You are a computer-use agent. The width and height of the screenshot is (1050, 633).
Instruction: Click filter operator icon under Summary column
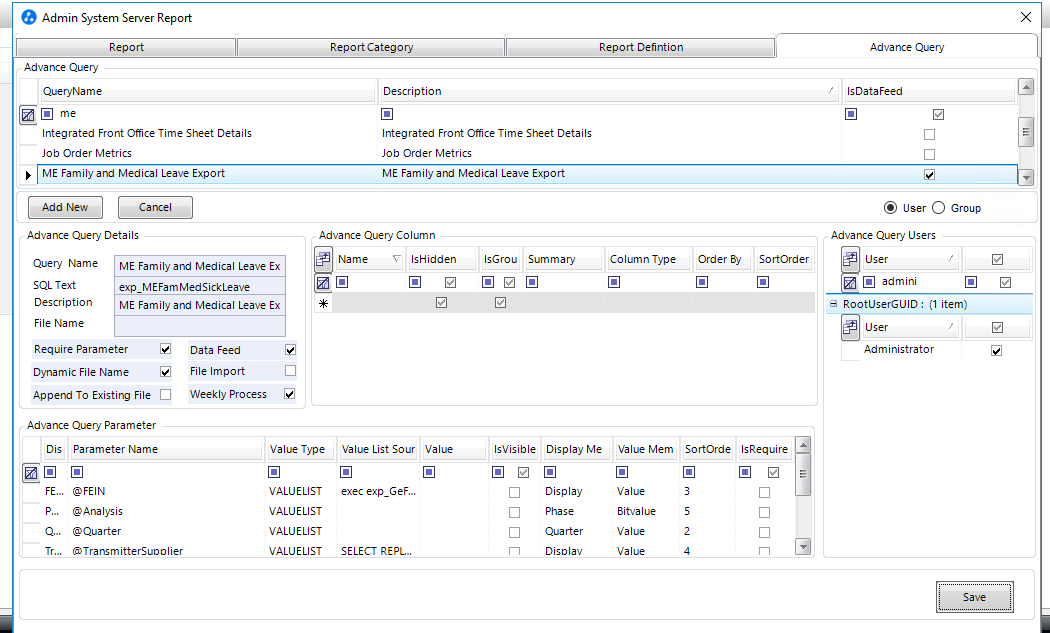pos(533,283)
